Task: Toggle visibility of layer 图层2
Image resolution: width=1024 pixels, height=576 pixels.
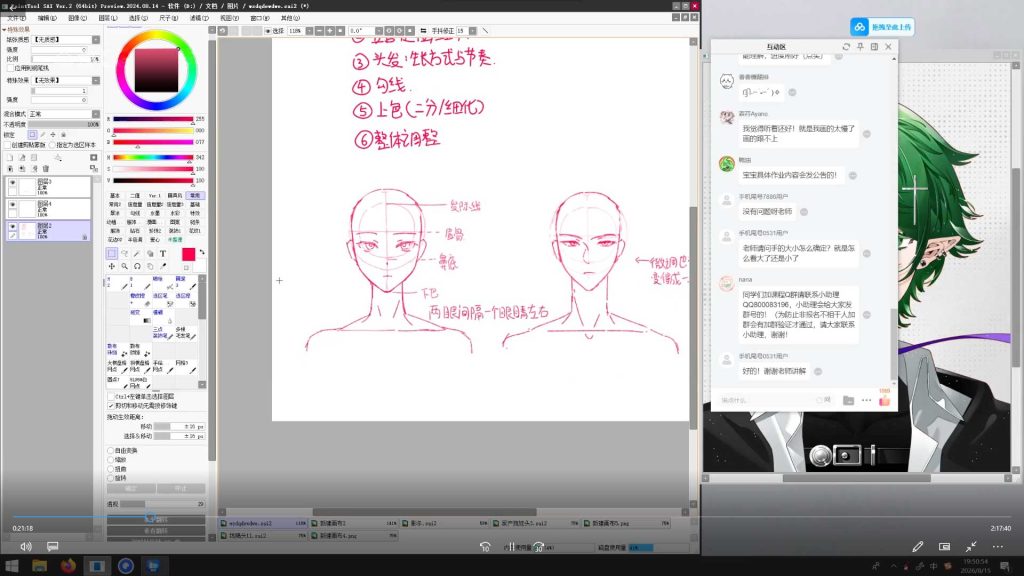Action: click(12, 227)
